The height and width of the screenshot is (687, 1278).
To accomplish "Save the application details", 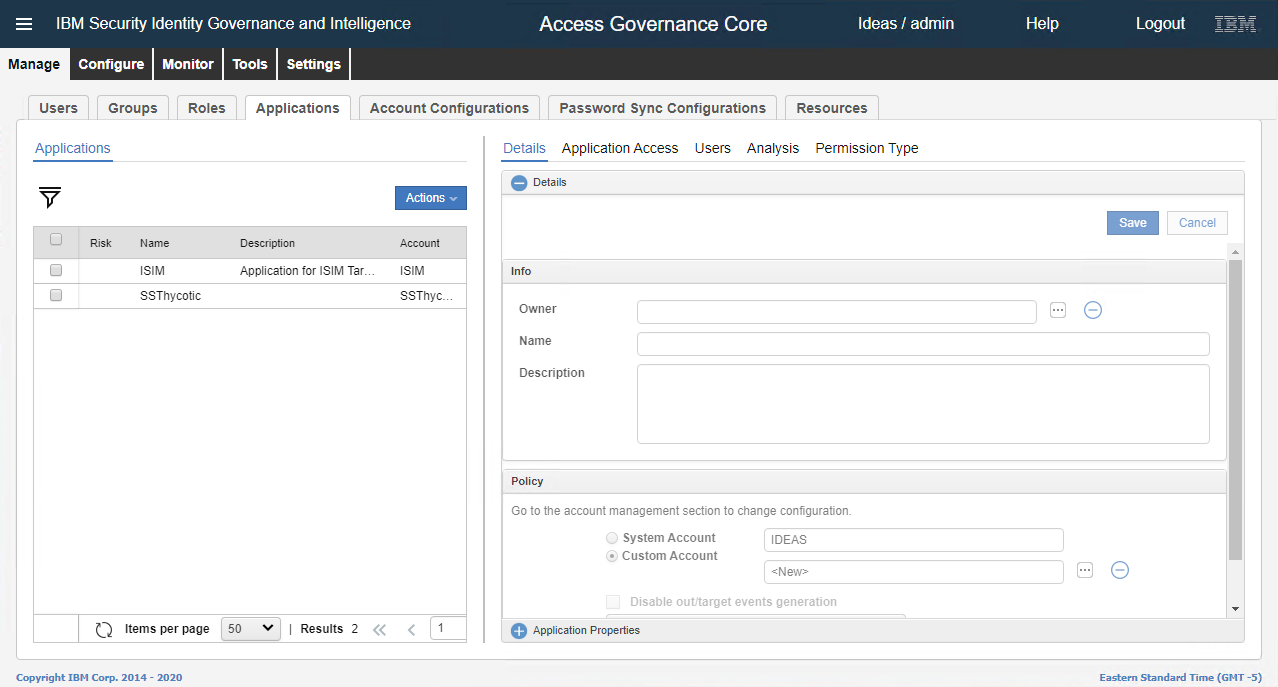I will click(x=1131, y=222).
